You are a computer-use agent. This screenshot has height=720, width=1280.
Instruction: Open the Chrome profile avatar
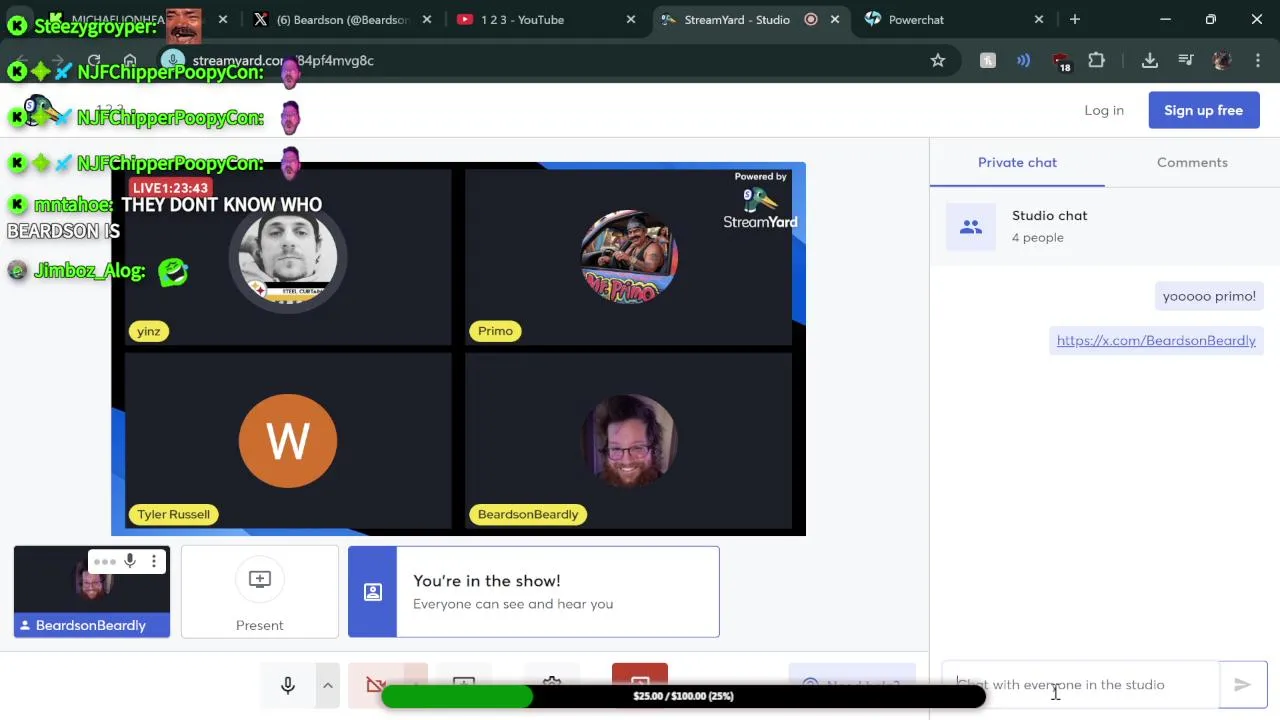[1222, 60]
